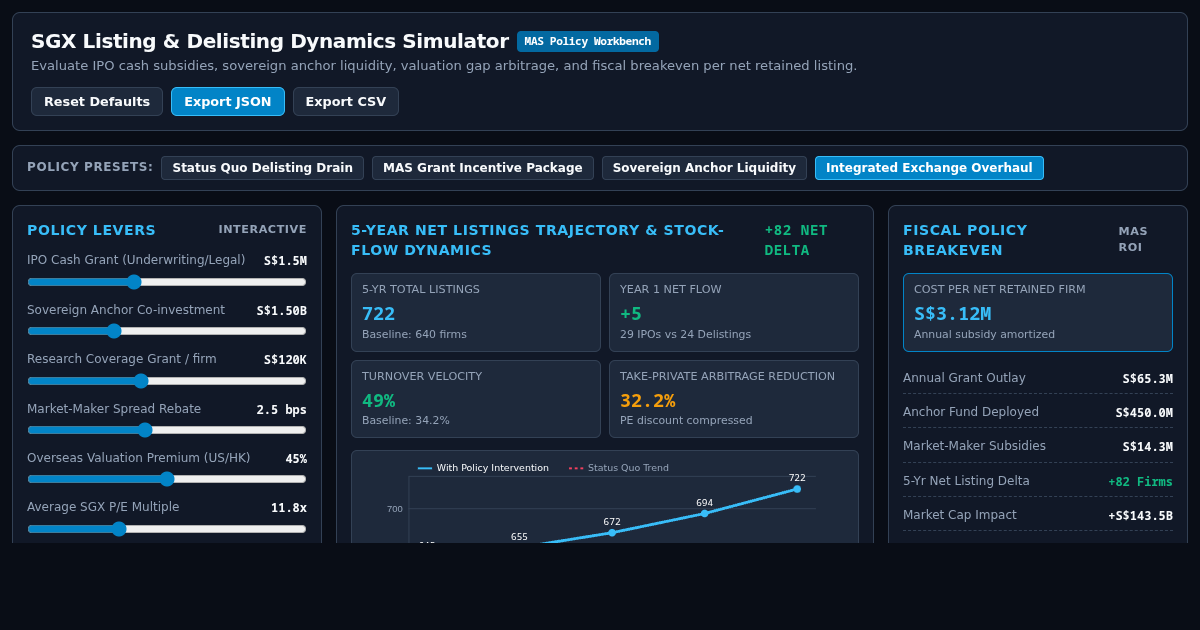Click the SGX Simulator main title
1200x630 pixels.
click(270, 41)
